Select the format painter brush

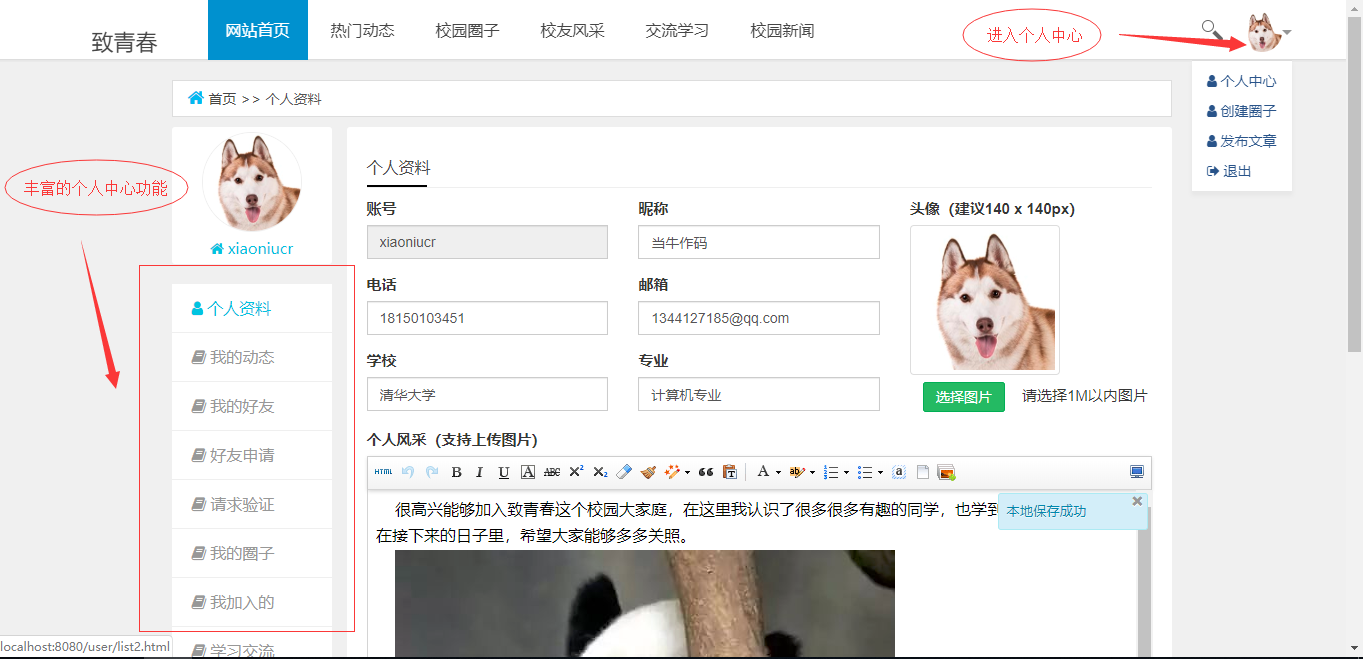648,472
